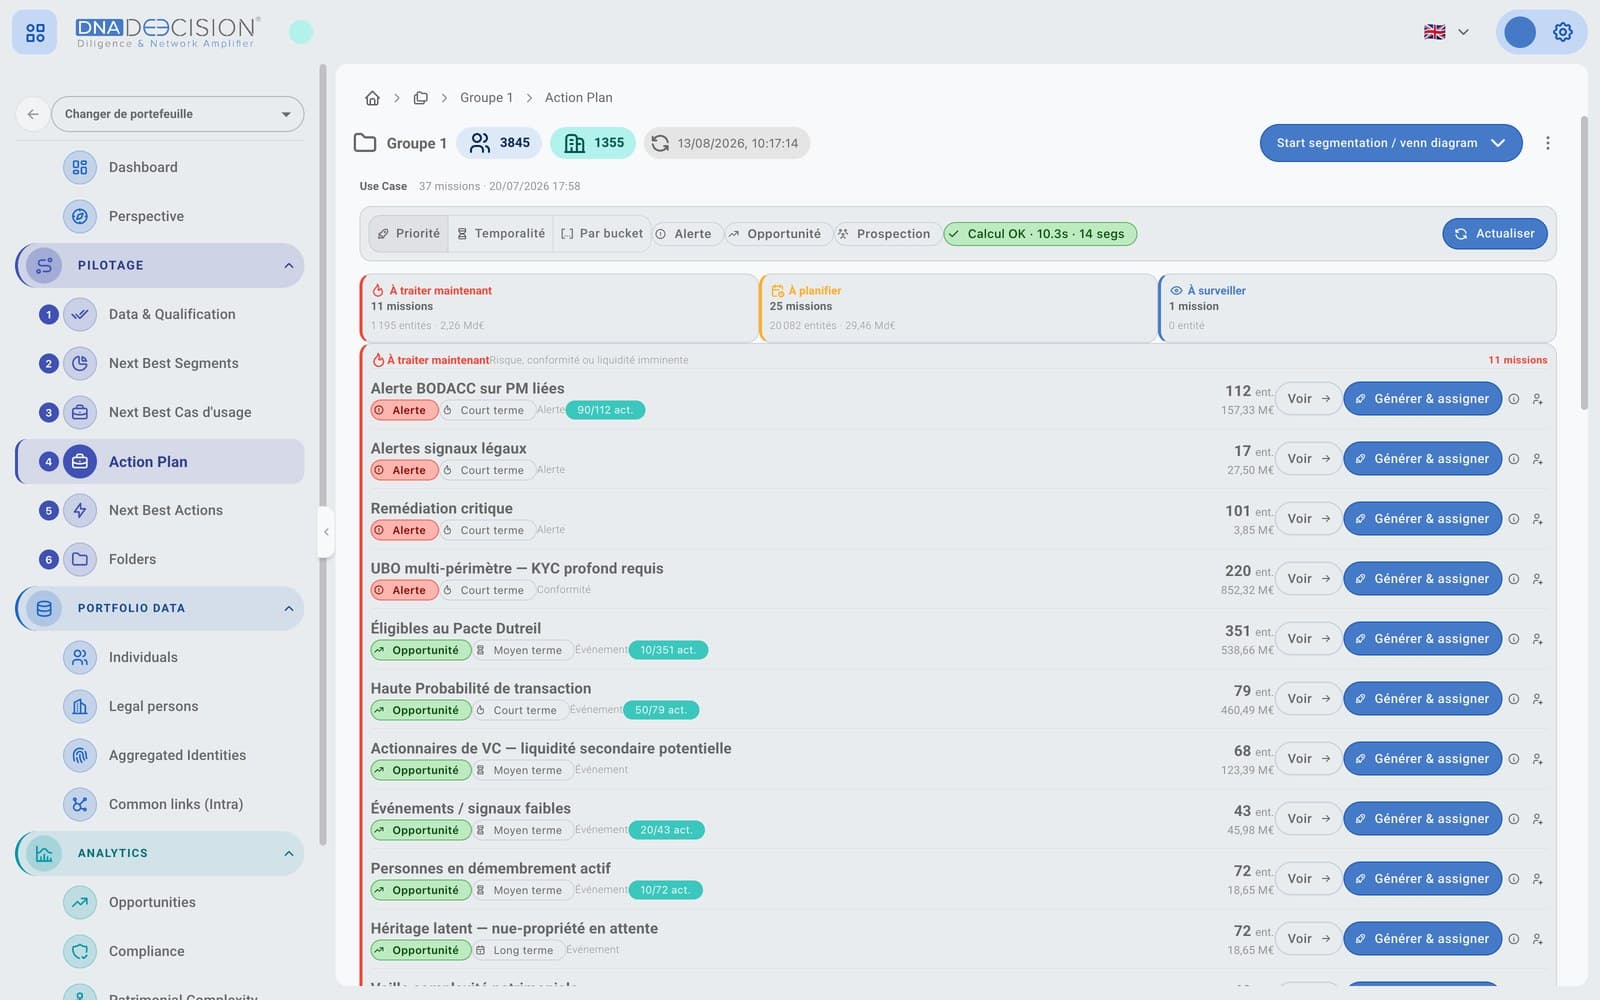Image resolution: width=1600 pixels, height=1000 pixels.
Task: Click the Next Best Actions lightning icon
Action: 80,510
